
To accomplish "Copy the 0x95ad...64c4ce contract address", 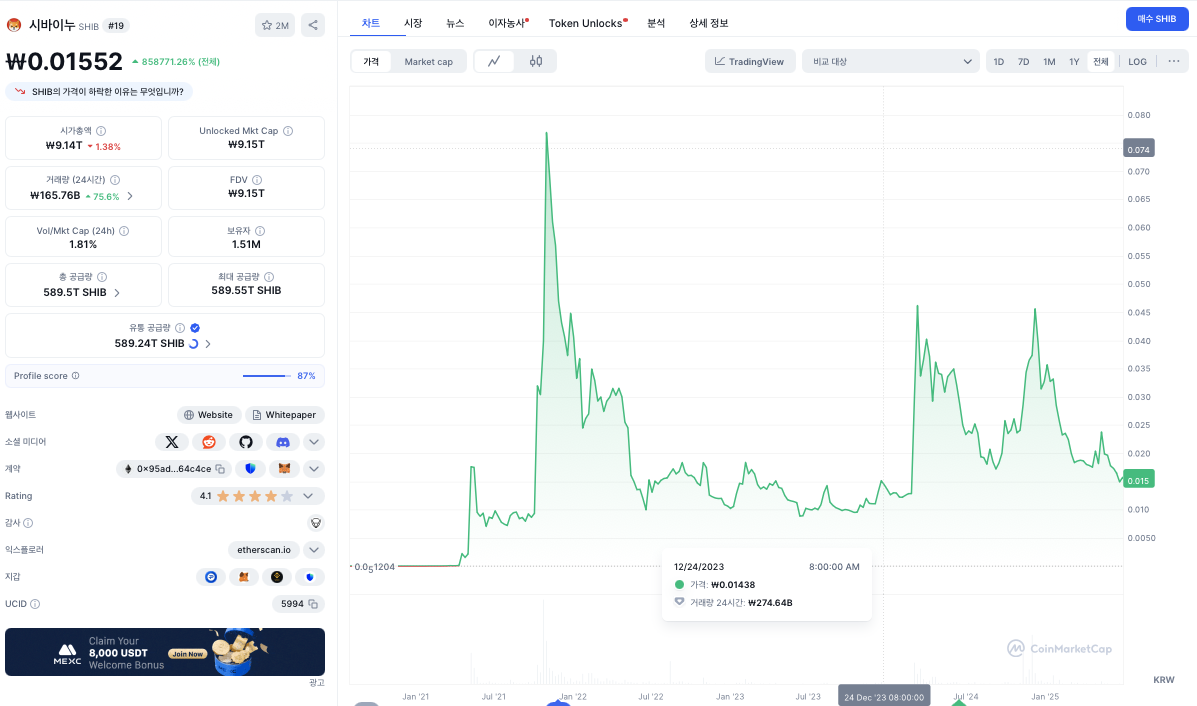I will coord(220,469).
